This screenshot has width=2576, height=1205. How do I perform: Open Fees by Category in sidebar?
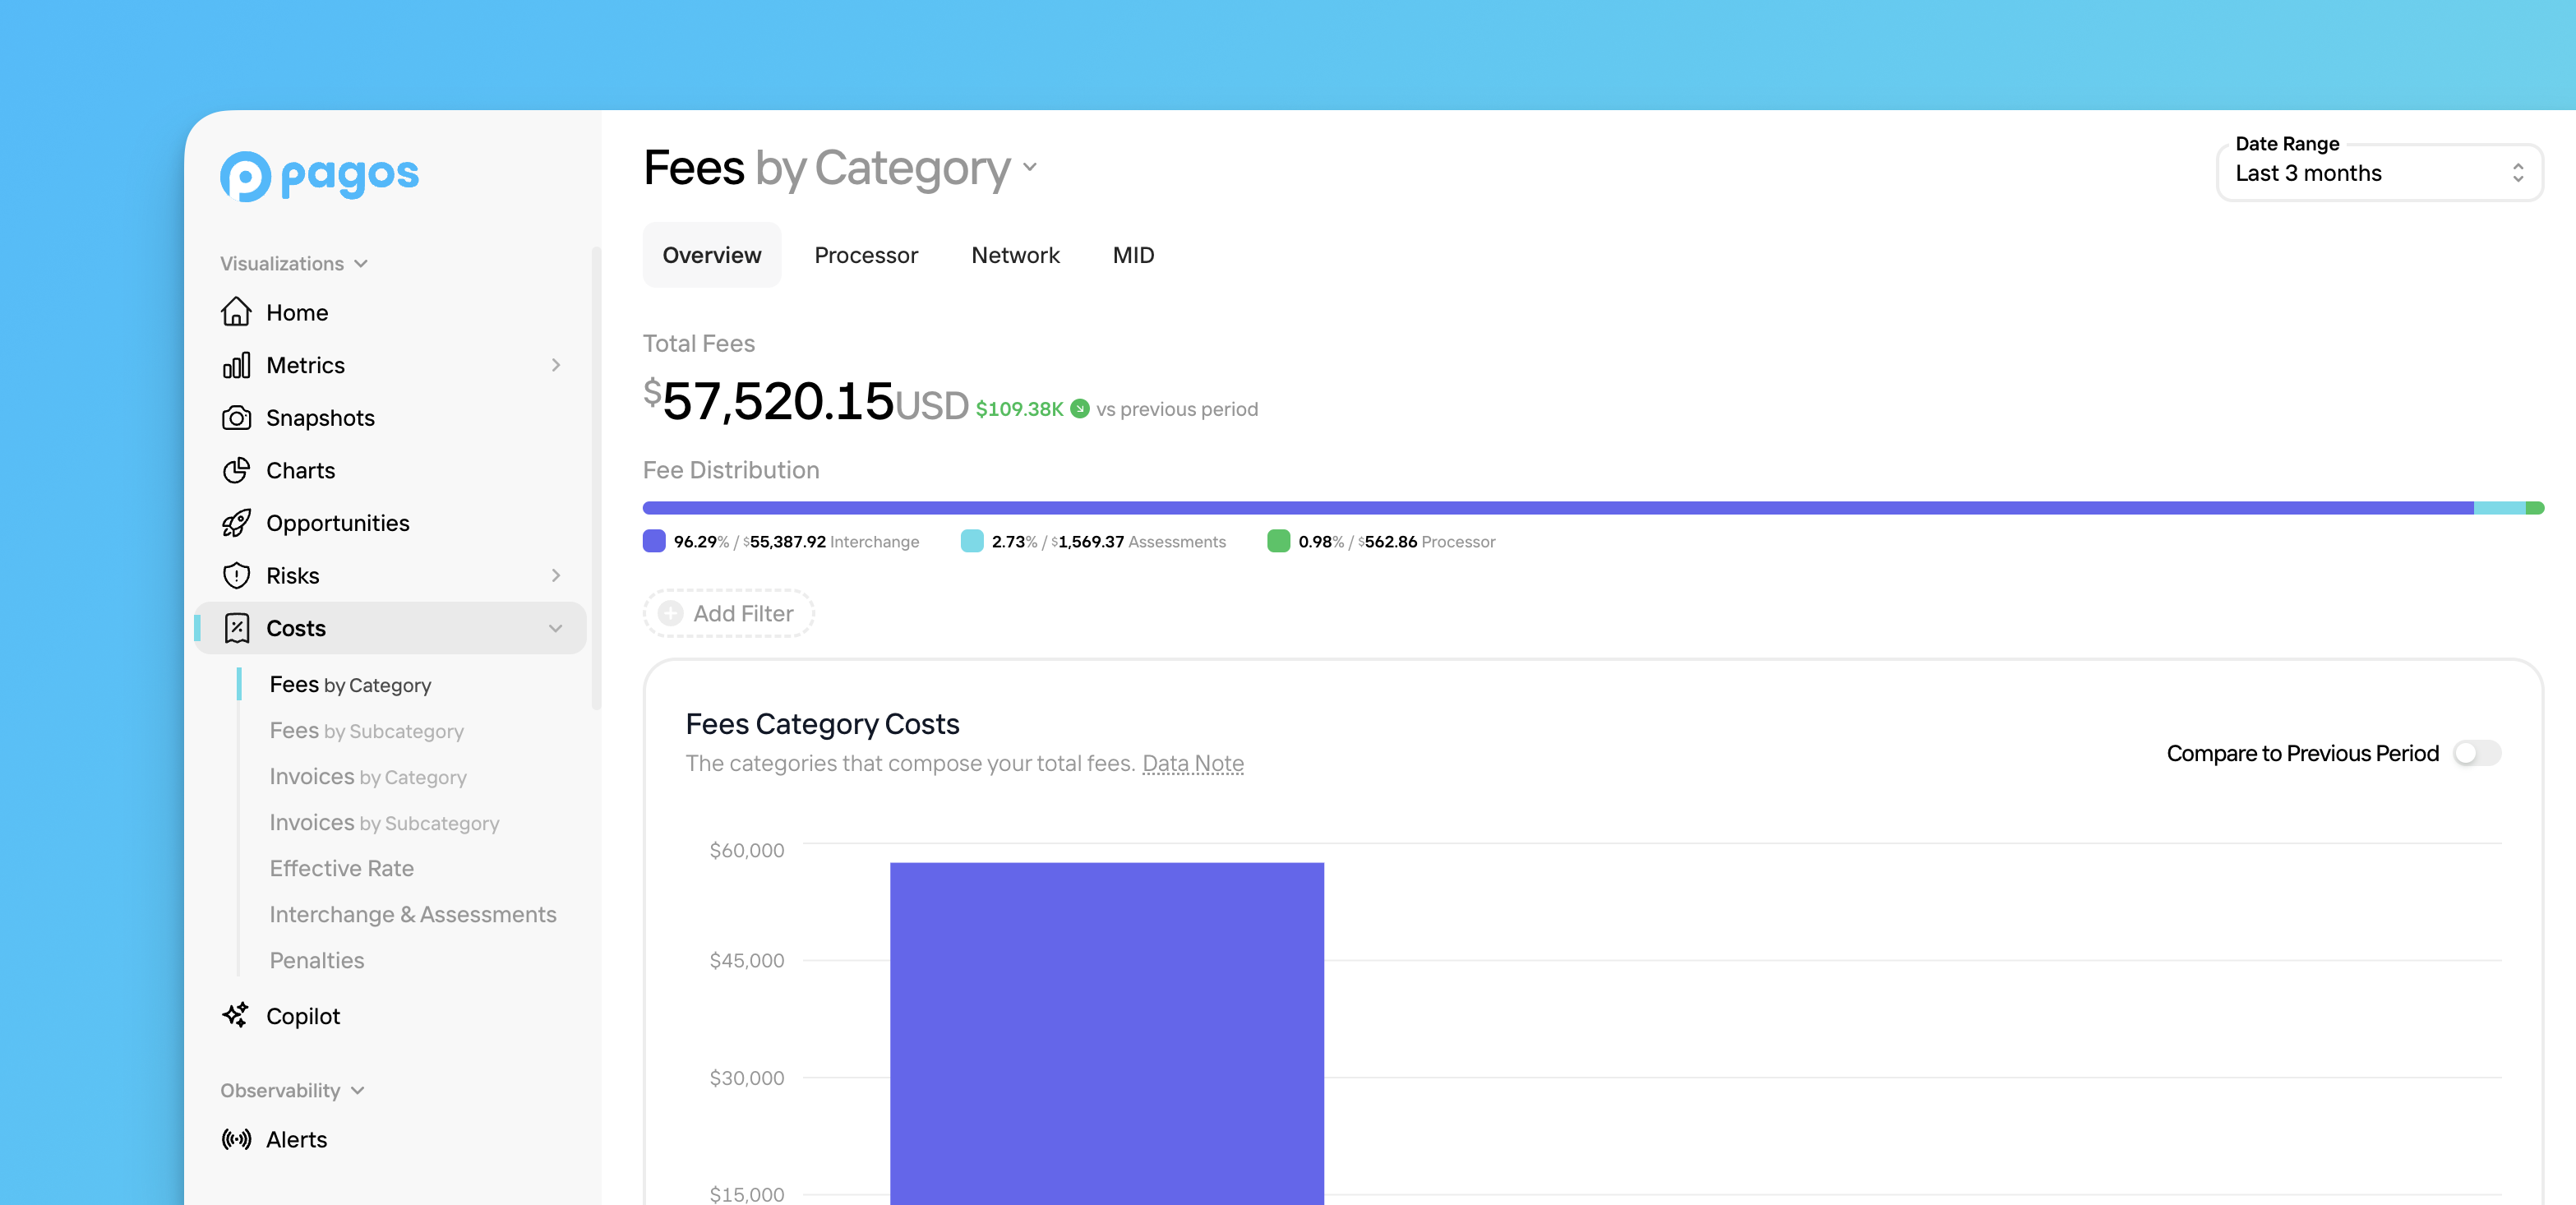click(x=350, y=685)
